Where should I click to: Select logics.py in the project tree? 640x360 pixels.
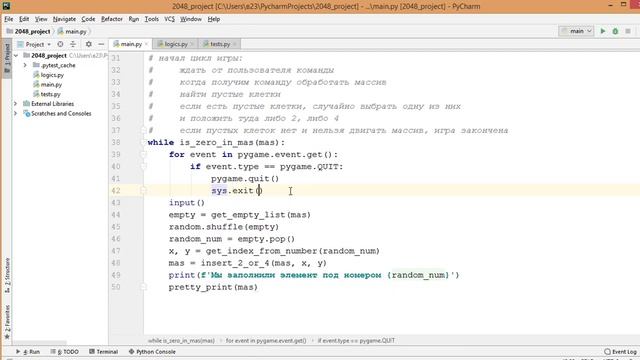[52, 75]
